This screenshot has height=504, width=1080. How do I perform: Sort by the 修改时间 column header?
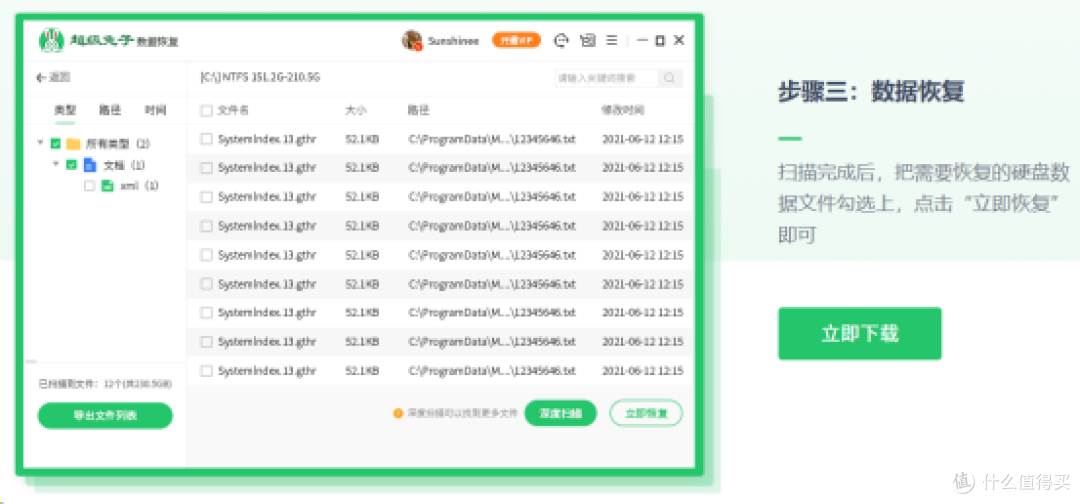pyautogui.click(x=623, y=110)
